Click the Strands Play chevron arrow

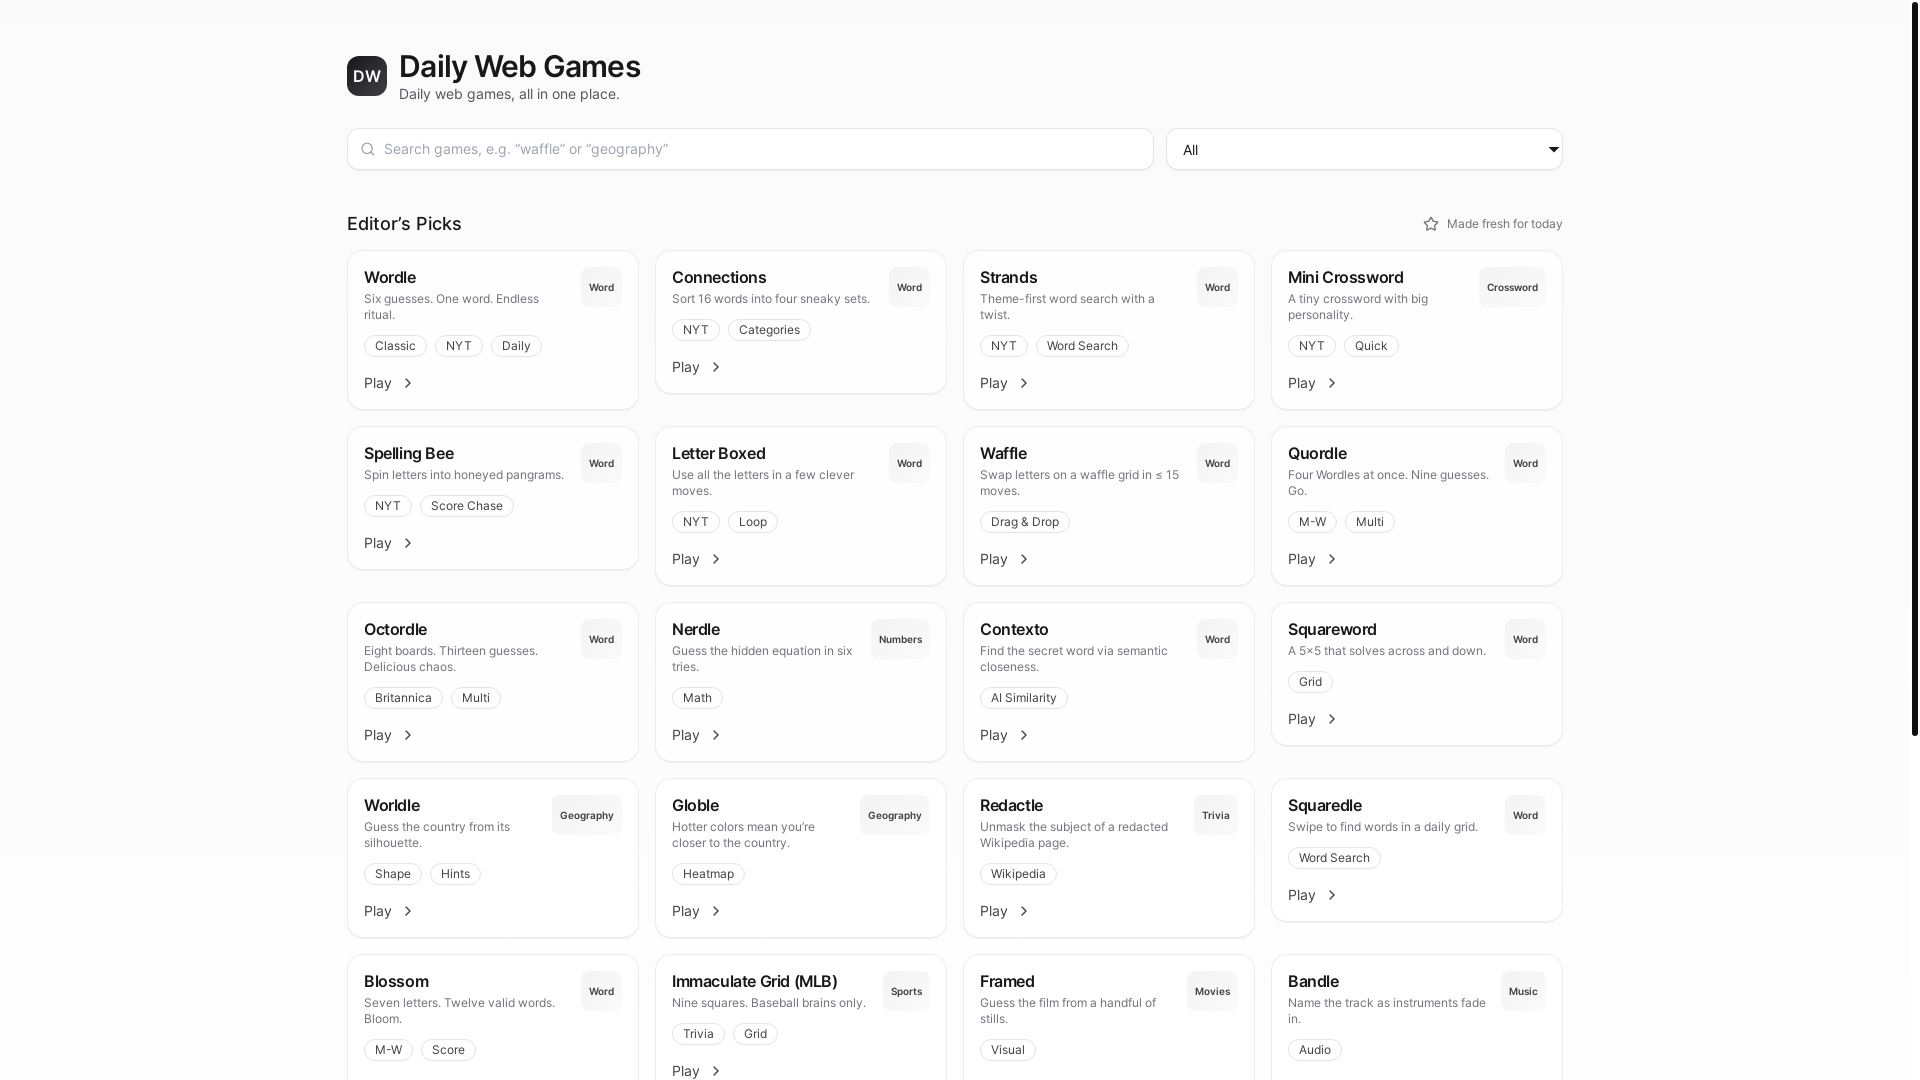pos(1024,383)
